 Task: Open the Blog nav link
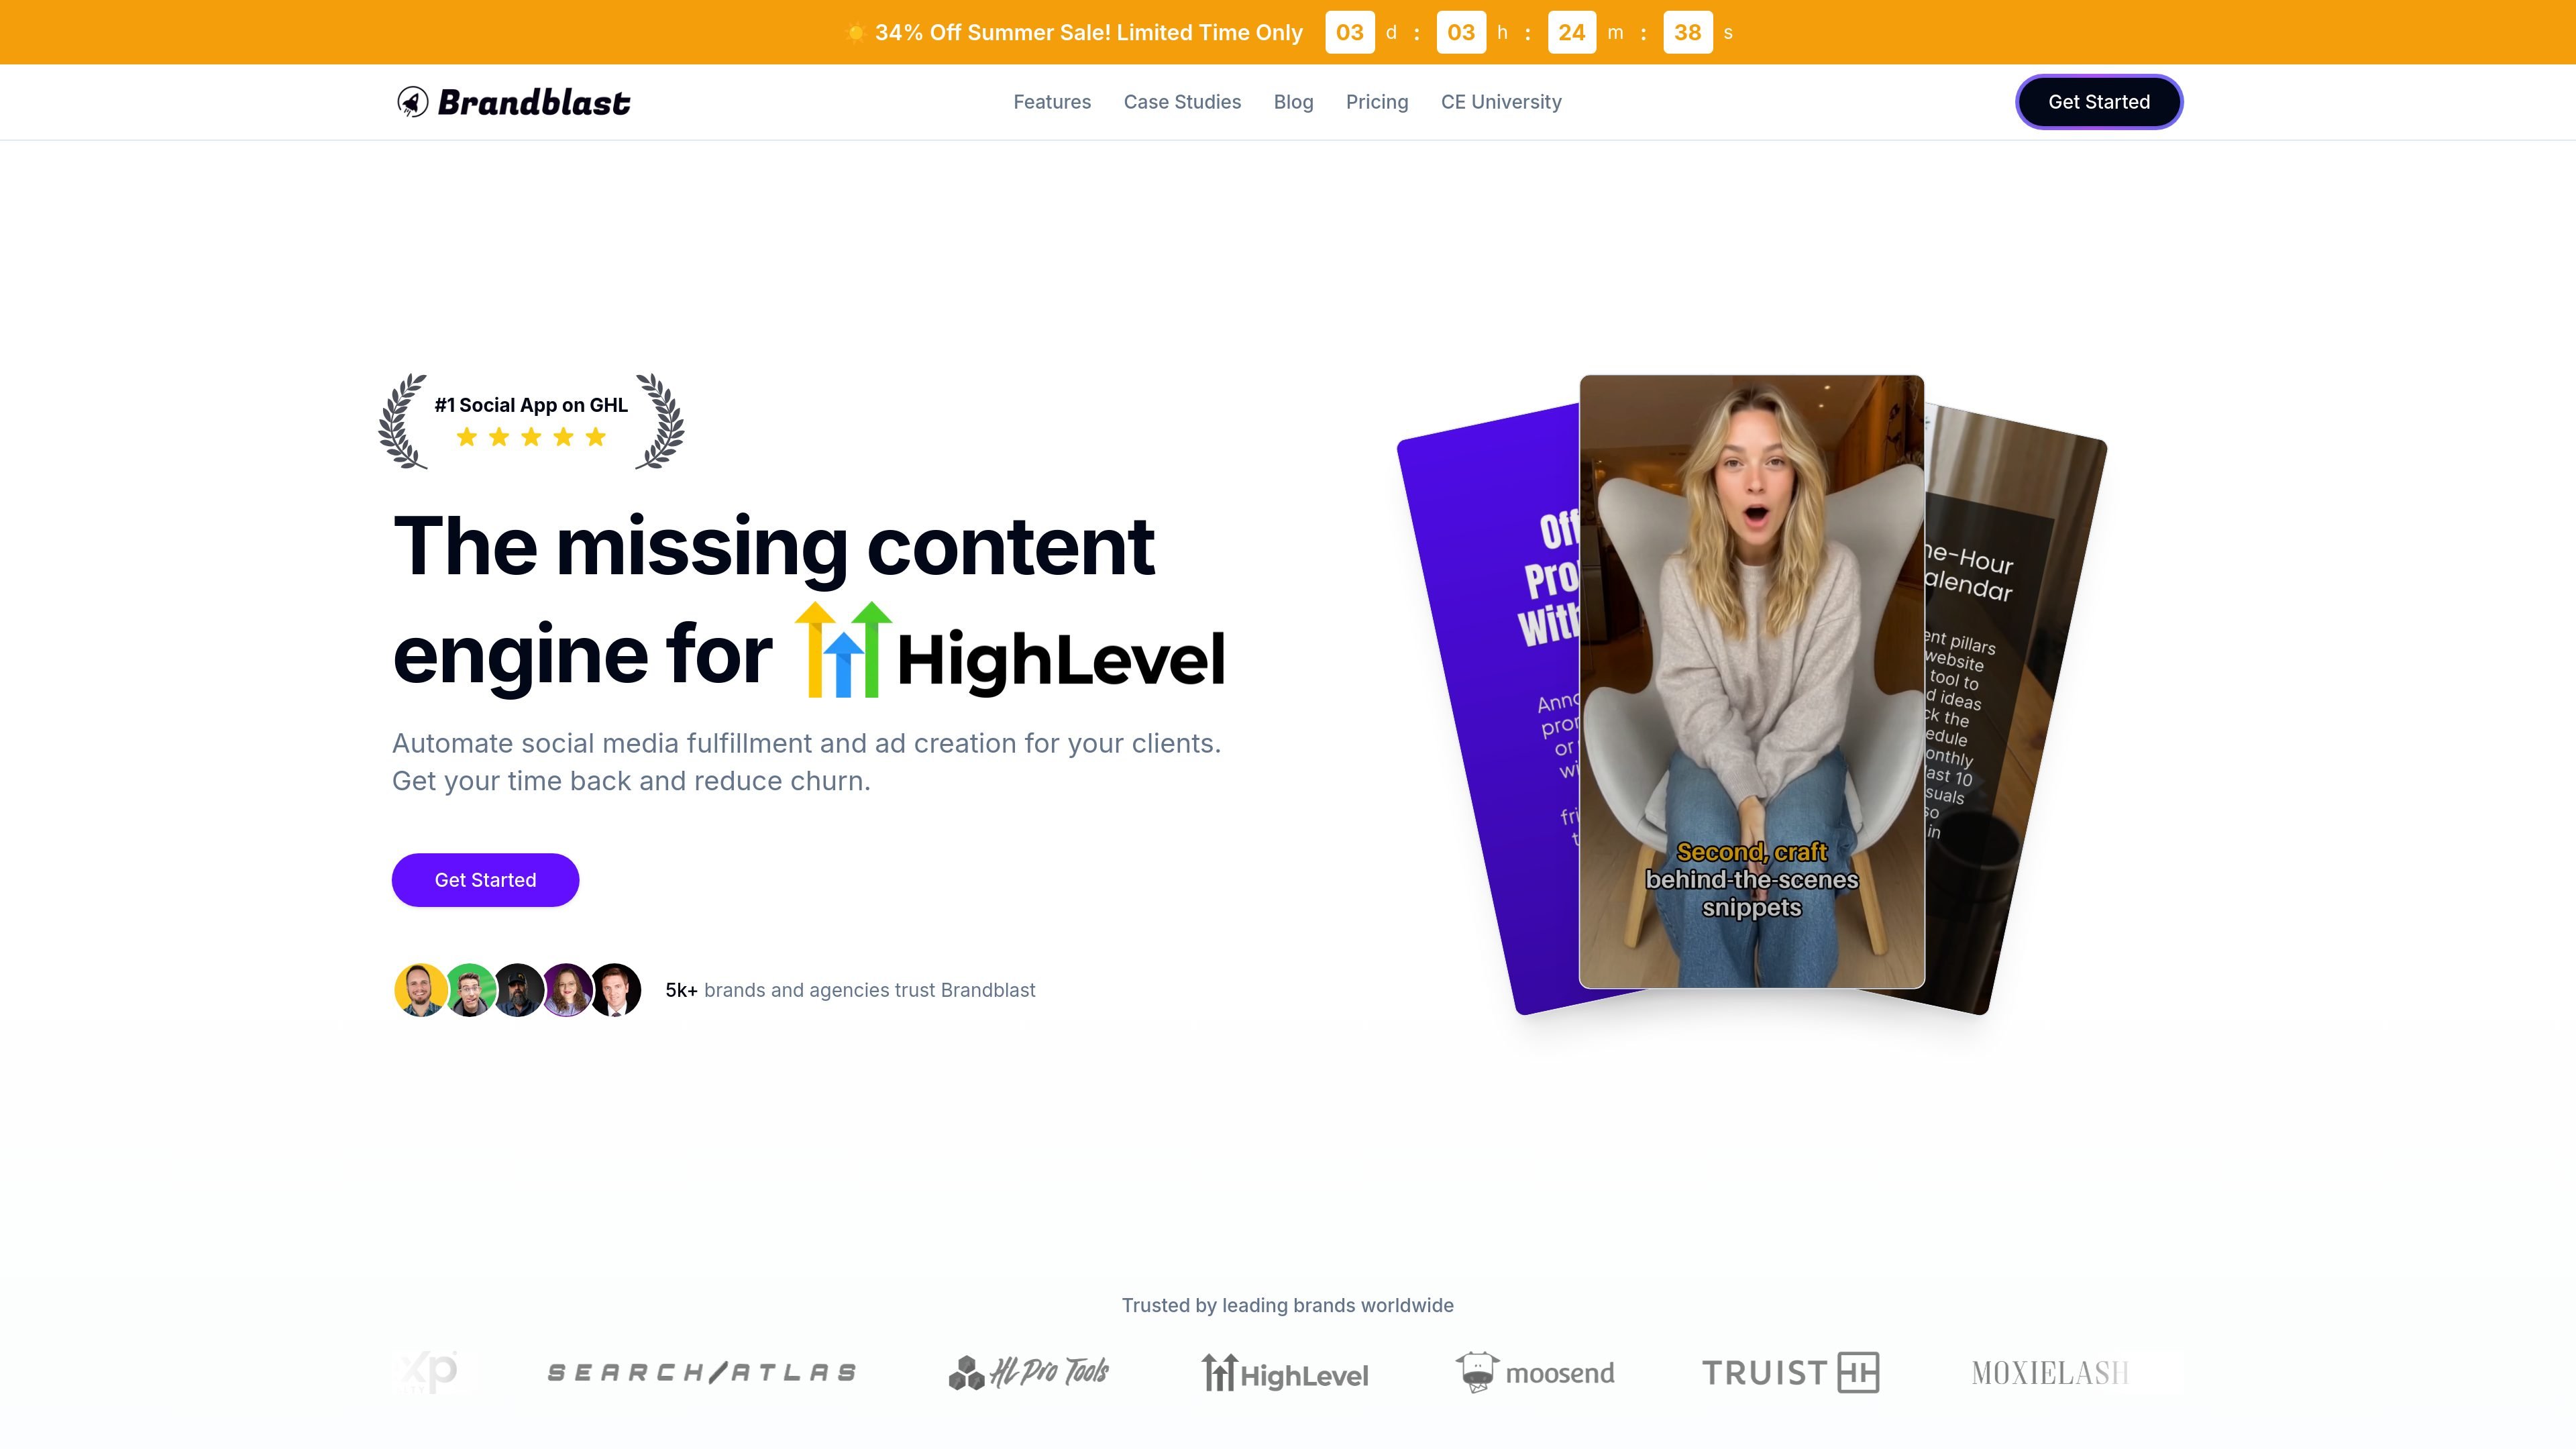click(x=1293, y=102)
